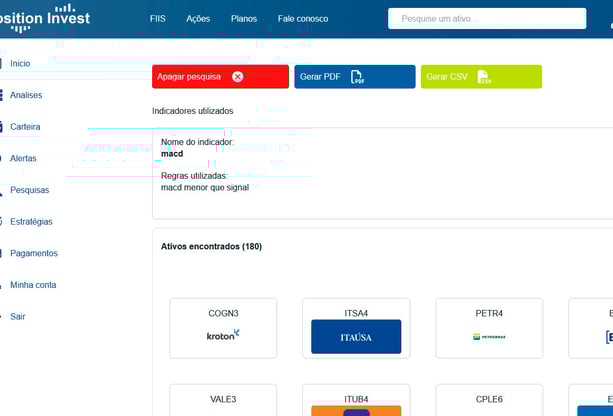Focus the 'Pesquise um ativo' search field
The height and width of the screenshot is (416, 613).
pos(487,18)
